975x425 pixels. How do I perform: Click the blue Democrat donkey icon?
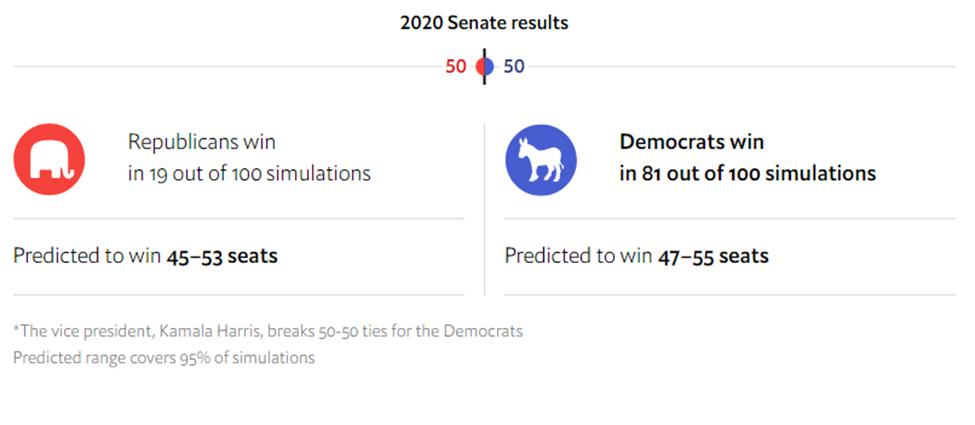540,160
